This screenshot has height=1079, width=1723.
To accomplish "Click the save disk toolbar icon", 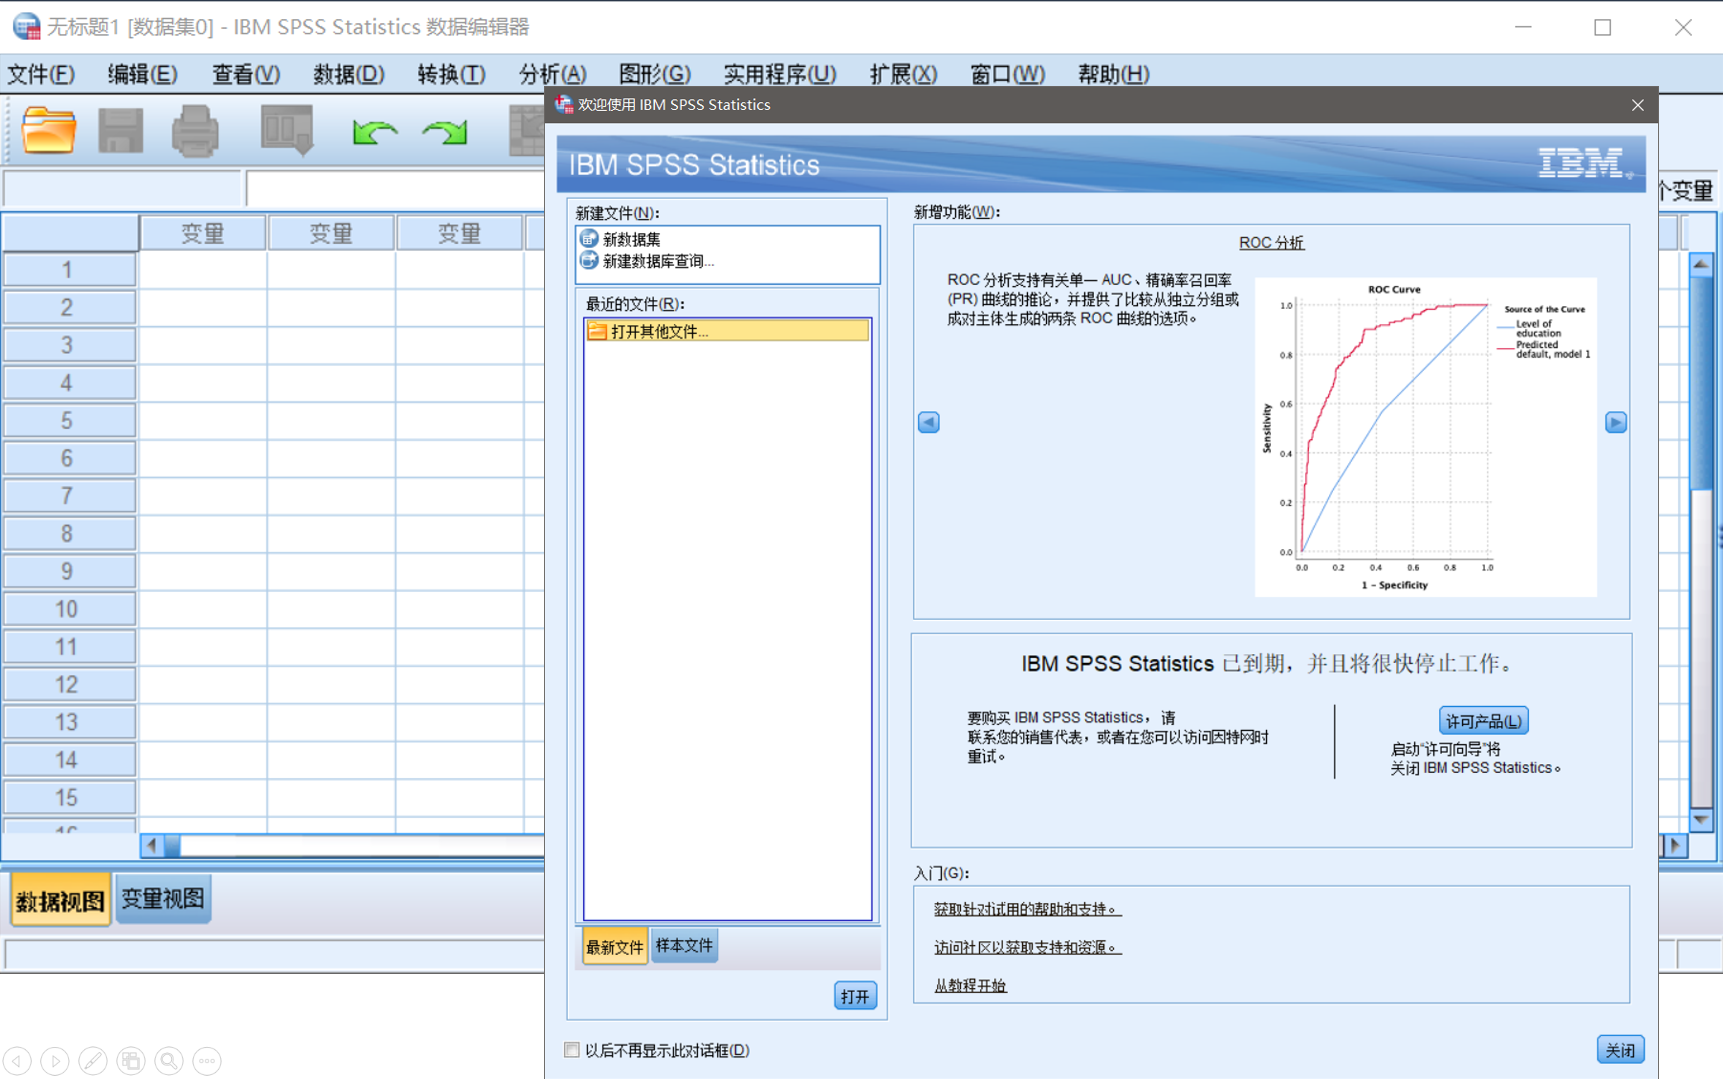I will click(x=121, y=130).
